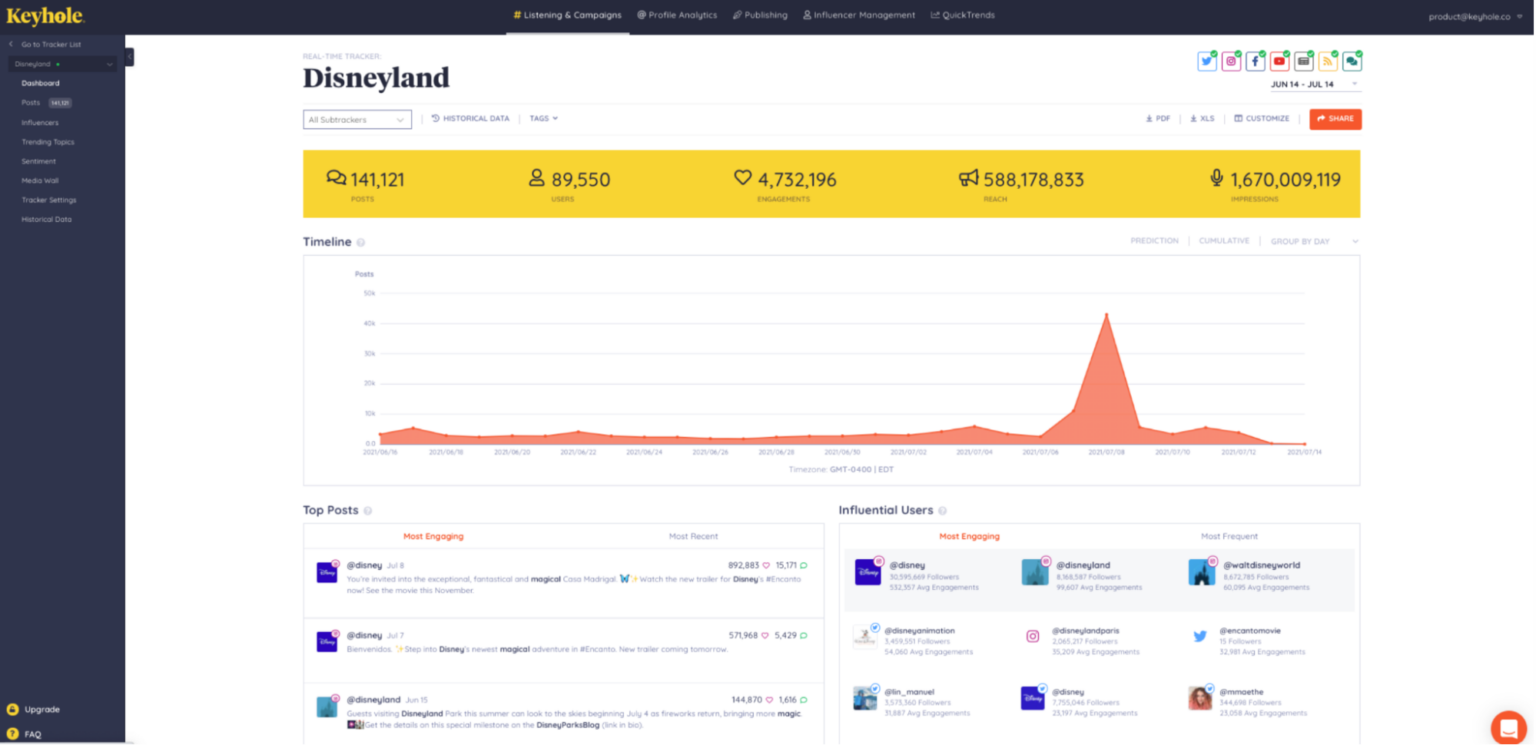This screenshot has height=745, width=1536.
Task: Click the Influential Users help icon
Action: point(942,511)
